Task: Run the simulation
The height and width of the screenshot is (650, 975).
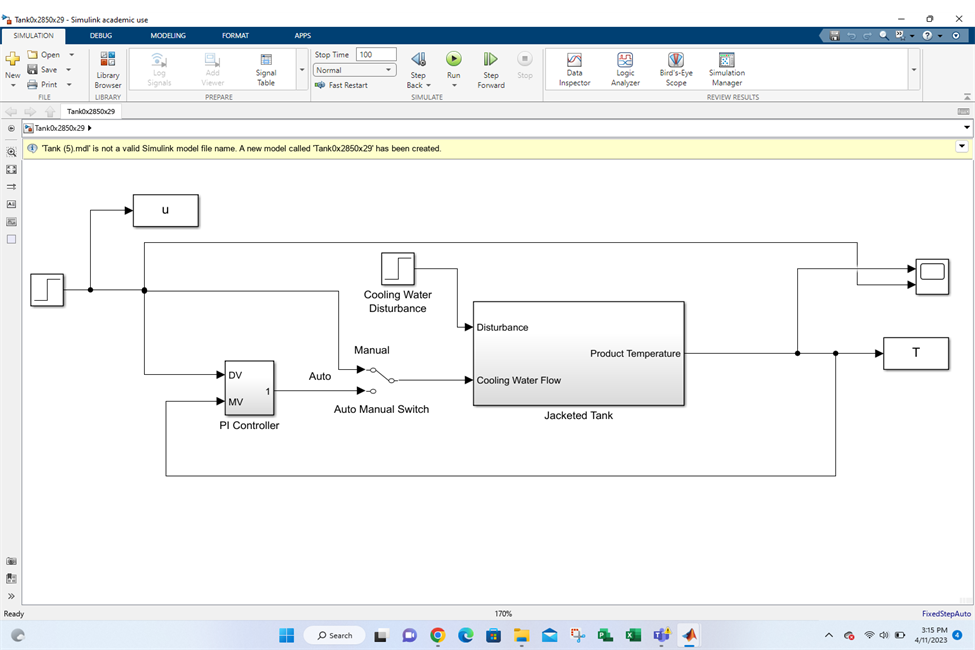Action: [x=454, y=61]
